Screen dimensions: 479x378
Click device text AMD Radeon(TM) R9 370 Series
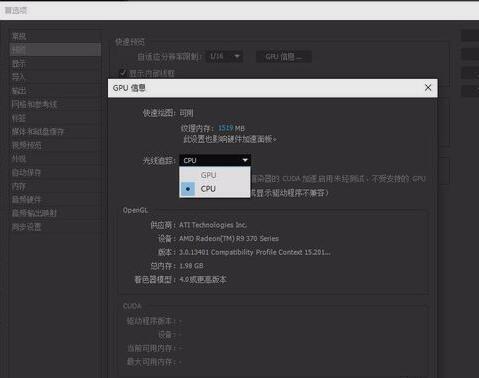click(x=229, y=239)
